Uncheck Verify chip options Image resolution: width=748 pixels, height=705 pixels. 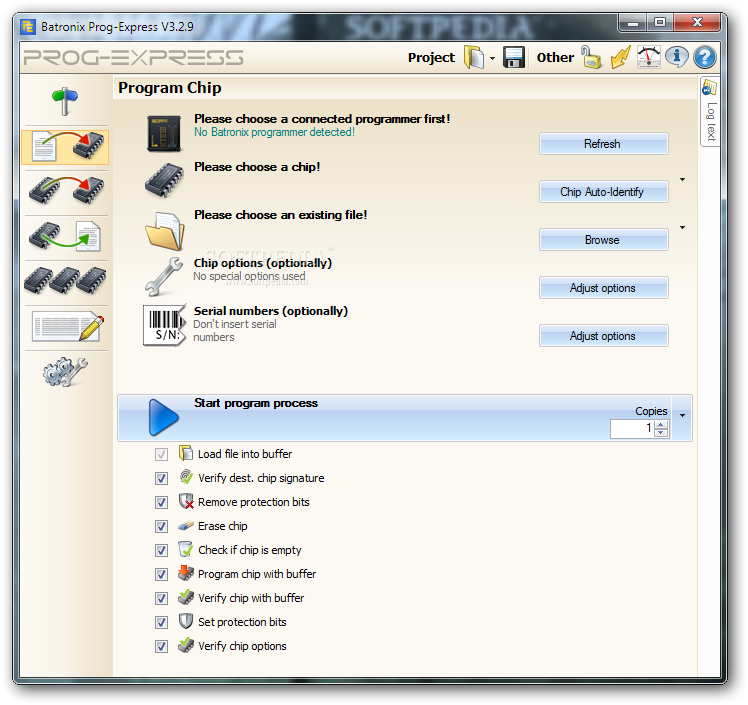161,646
